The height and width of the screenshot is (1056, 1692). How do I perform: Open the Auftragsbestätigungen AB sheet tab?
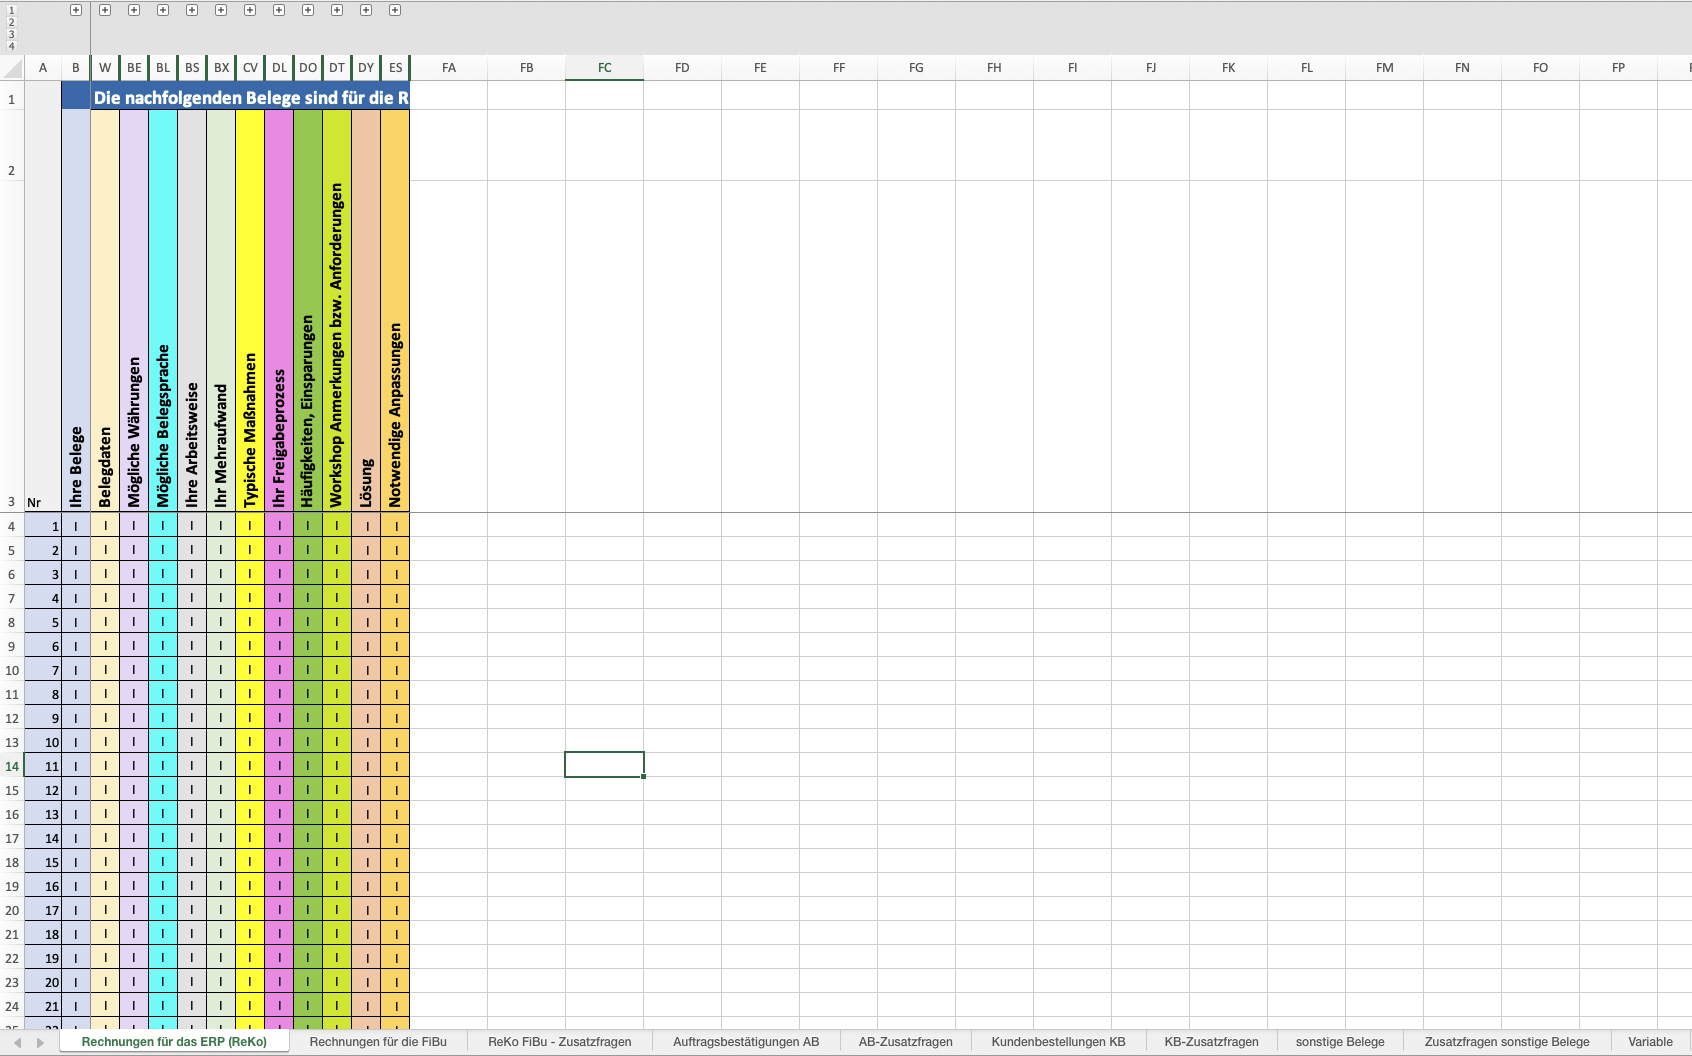tap(745, 1042)
